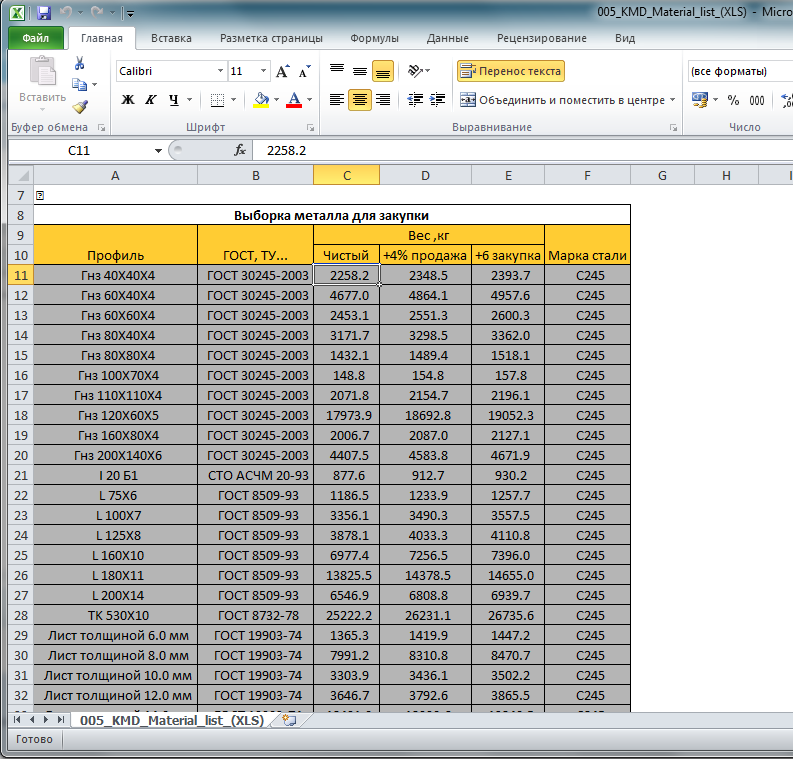Toggle bold formatting
793x759 pixels.
coord(128,100)
